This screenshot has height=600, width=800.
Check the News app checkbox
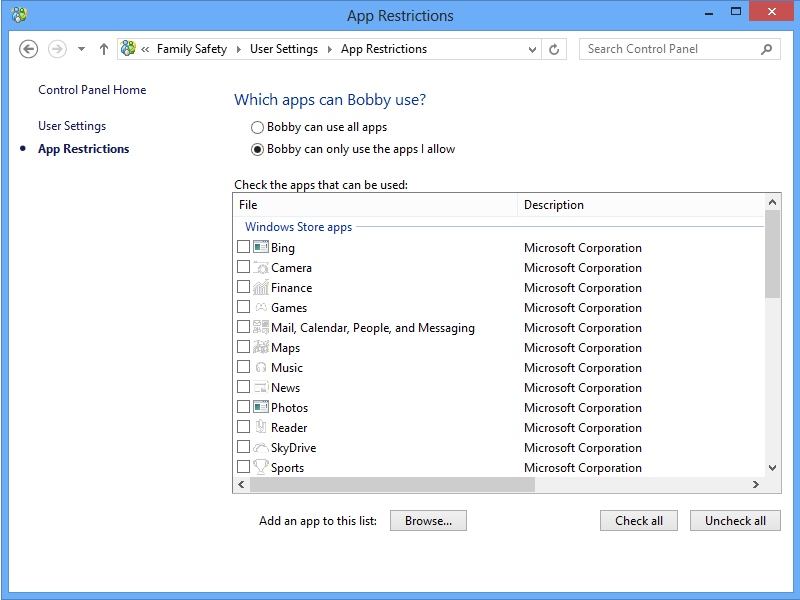(x=243, y=387)
